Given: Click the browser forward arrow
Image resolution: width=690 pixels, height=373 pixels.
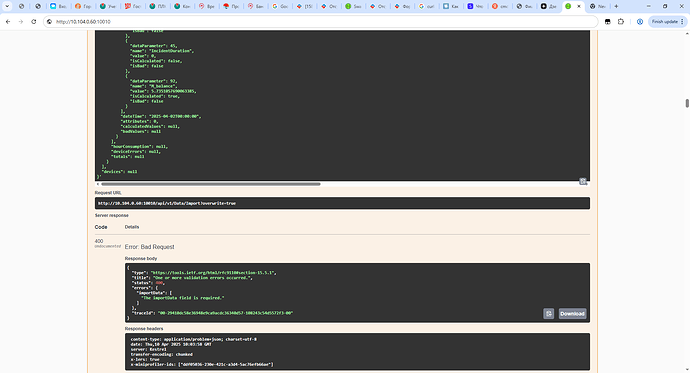Looking at the screenshot, I should [21, 22].
